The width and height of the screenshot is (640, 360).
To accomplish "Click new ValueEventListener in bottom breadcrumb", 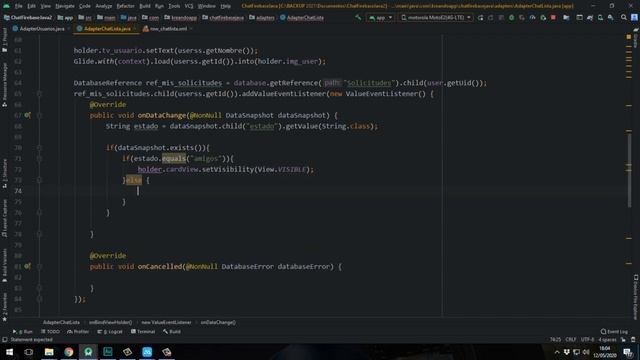I will [x=166, y=322].
